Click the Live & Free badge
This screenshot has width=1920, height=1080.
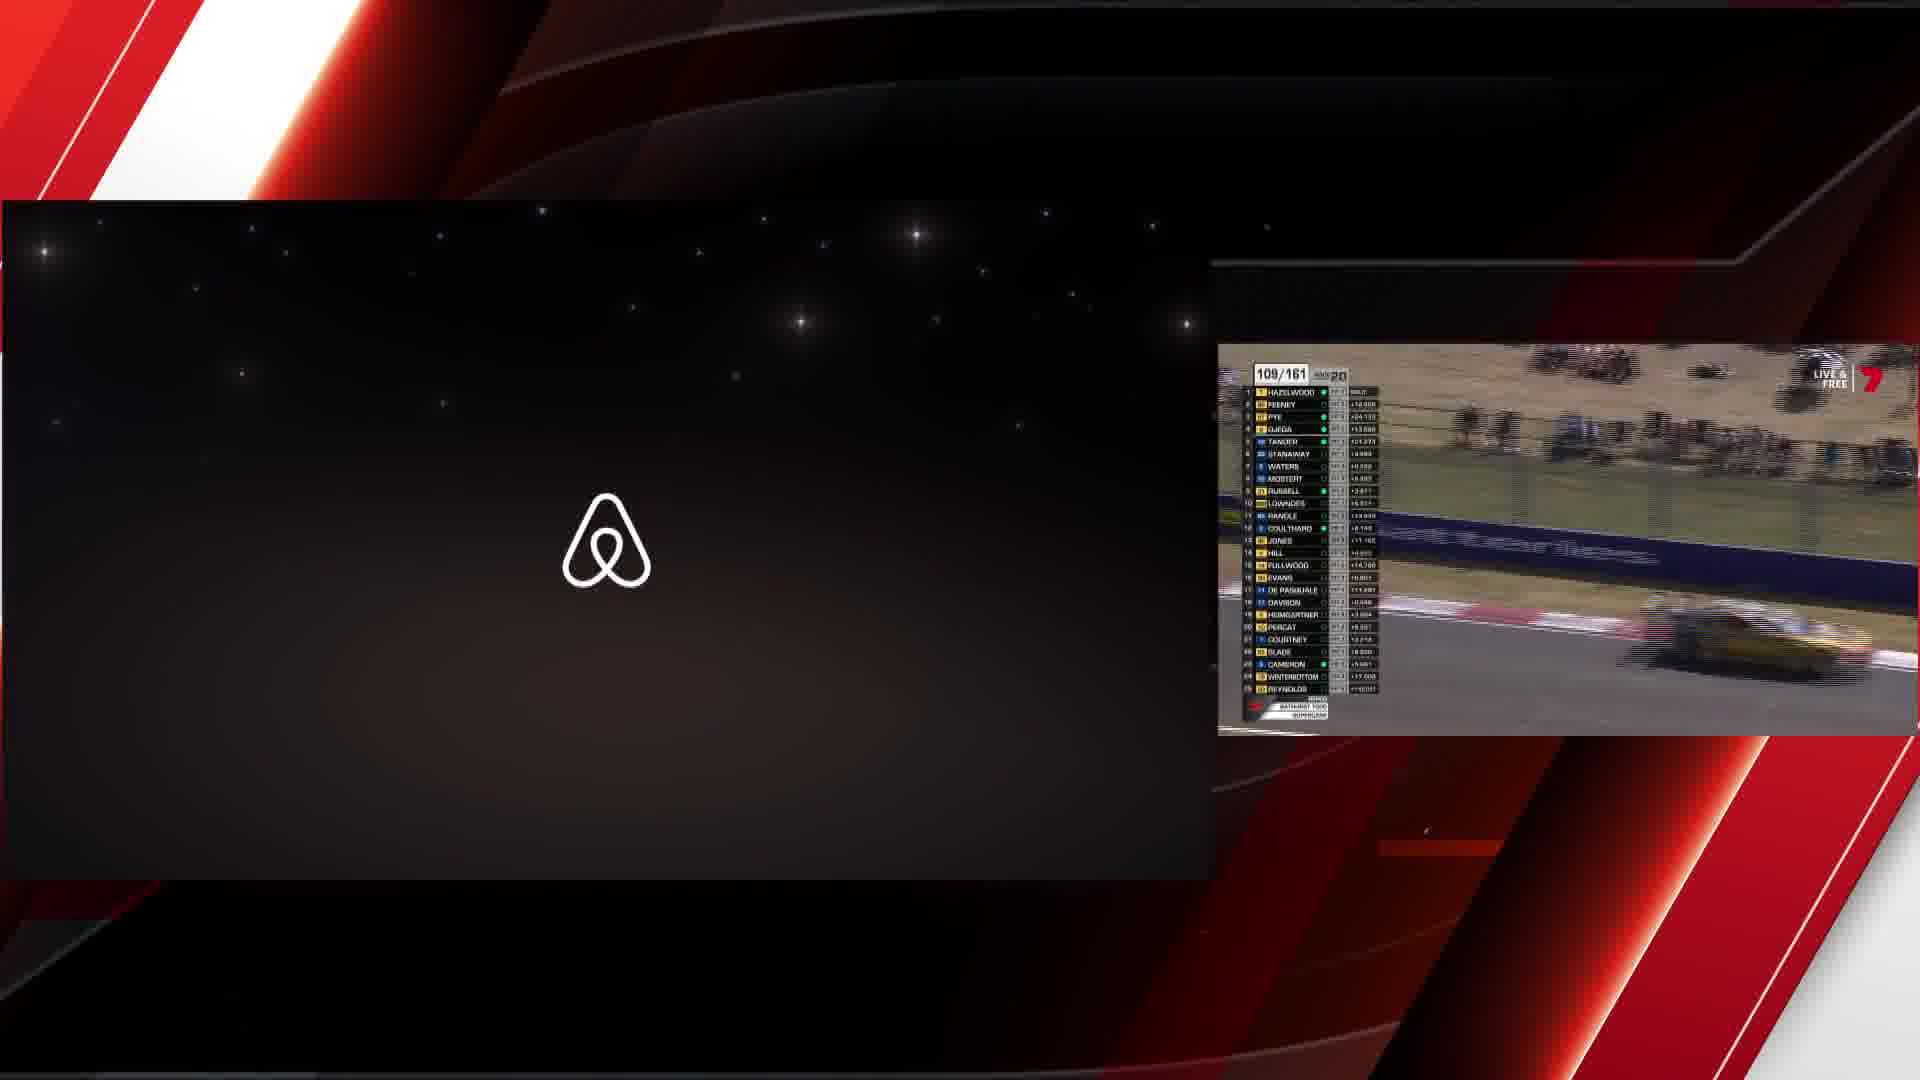click(1830, 379)
